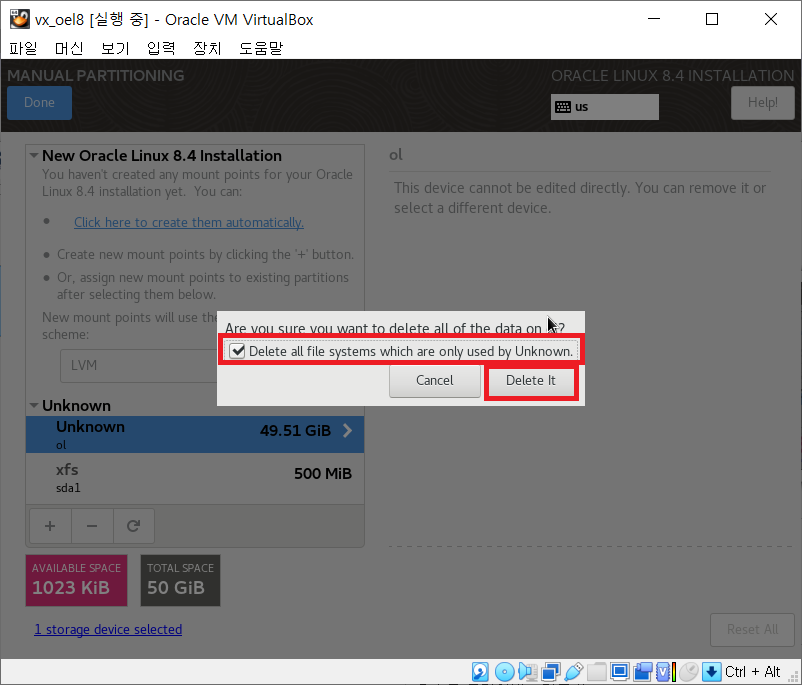Open the 도움말 menu
Viewport: 802px width, 685px height.
tap(261, 48)
